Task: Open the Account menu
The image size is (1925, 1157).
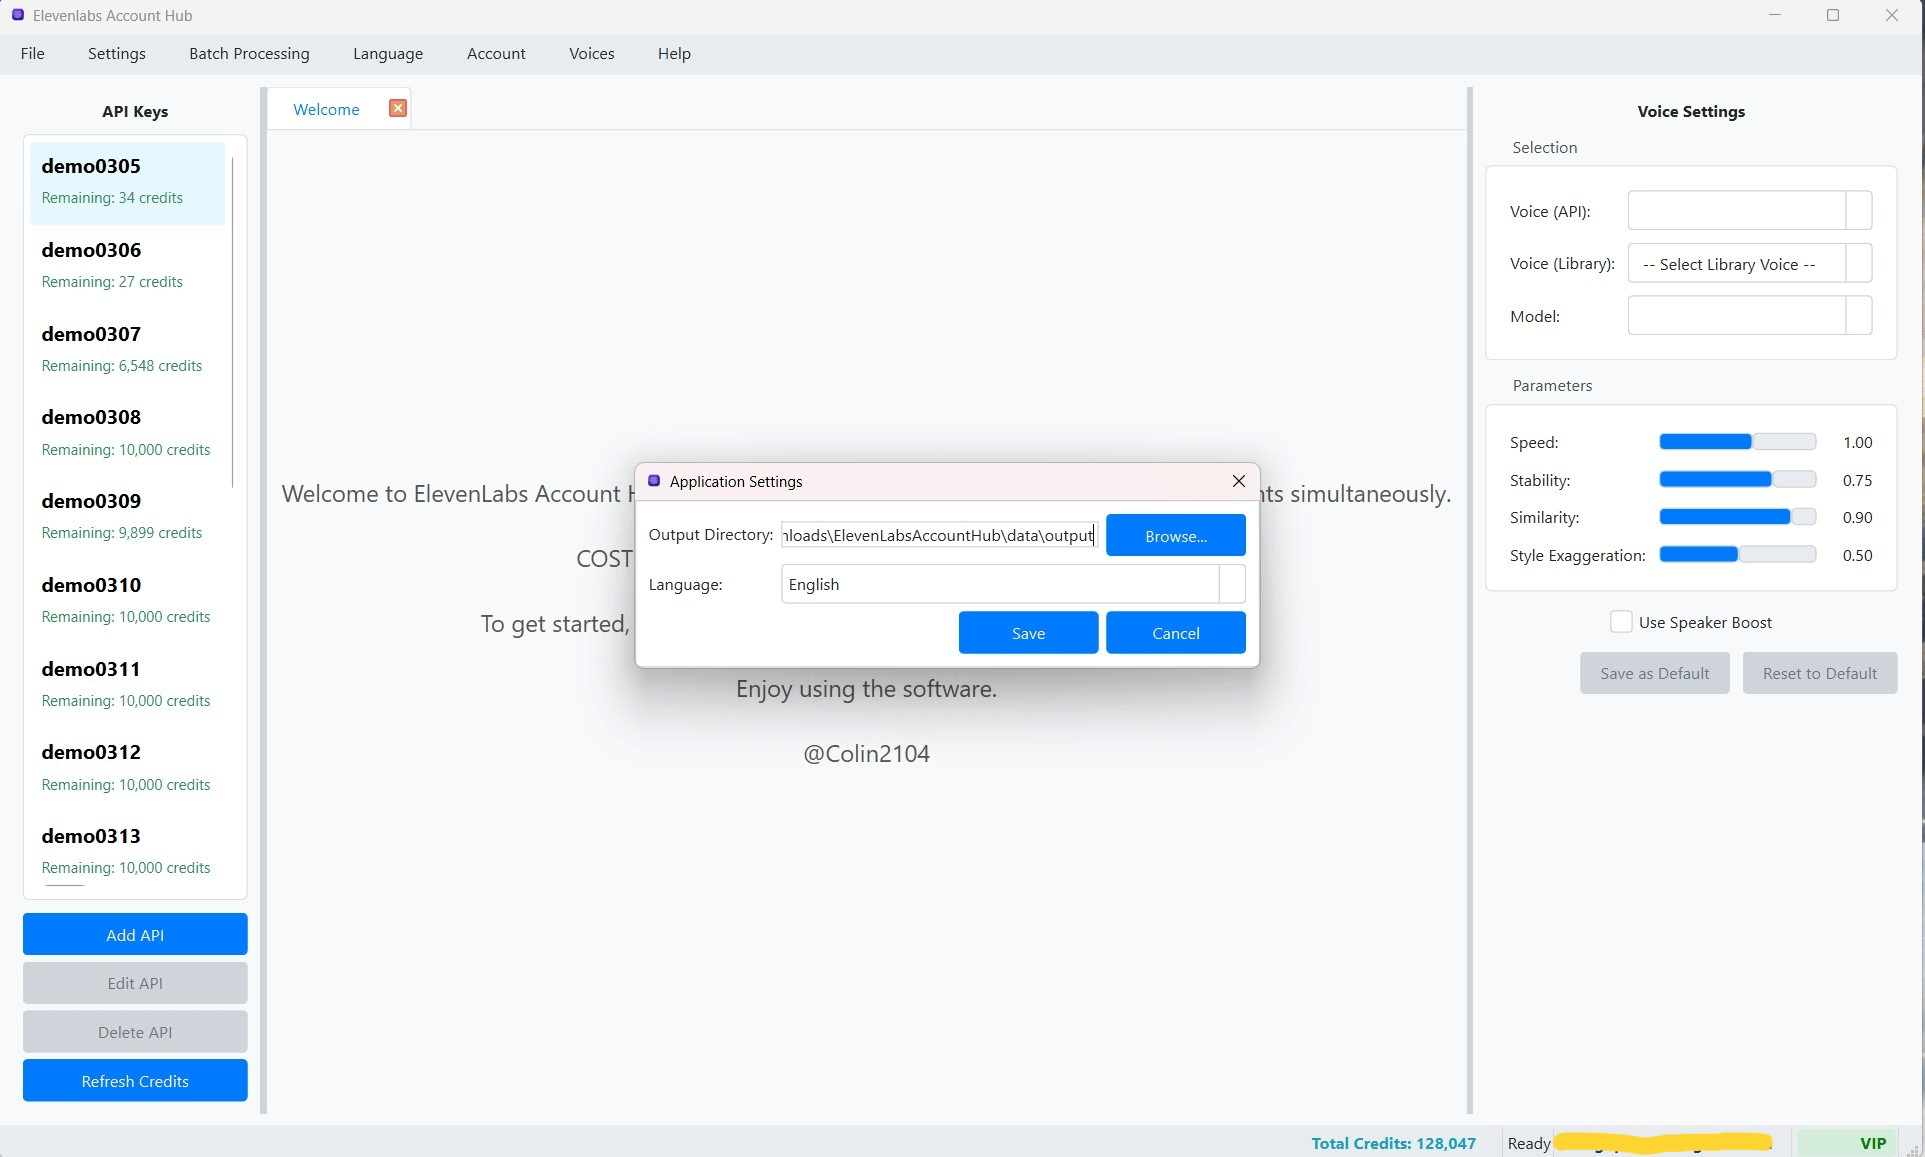Action: click(496, 54)
